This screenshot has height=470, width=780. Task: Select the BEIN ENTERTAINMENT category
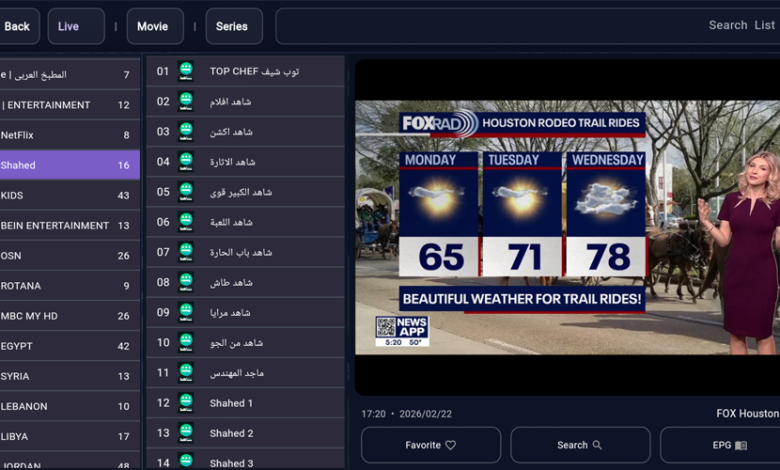click(70, 225)
